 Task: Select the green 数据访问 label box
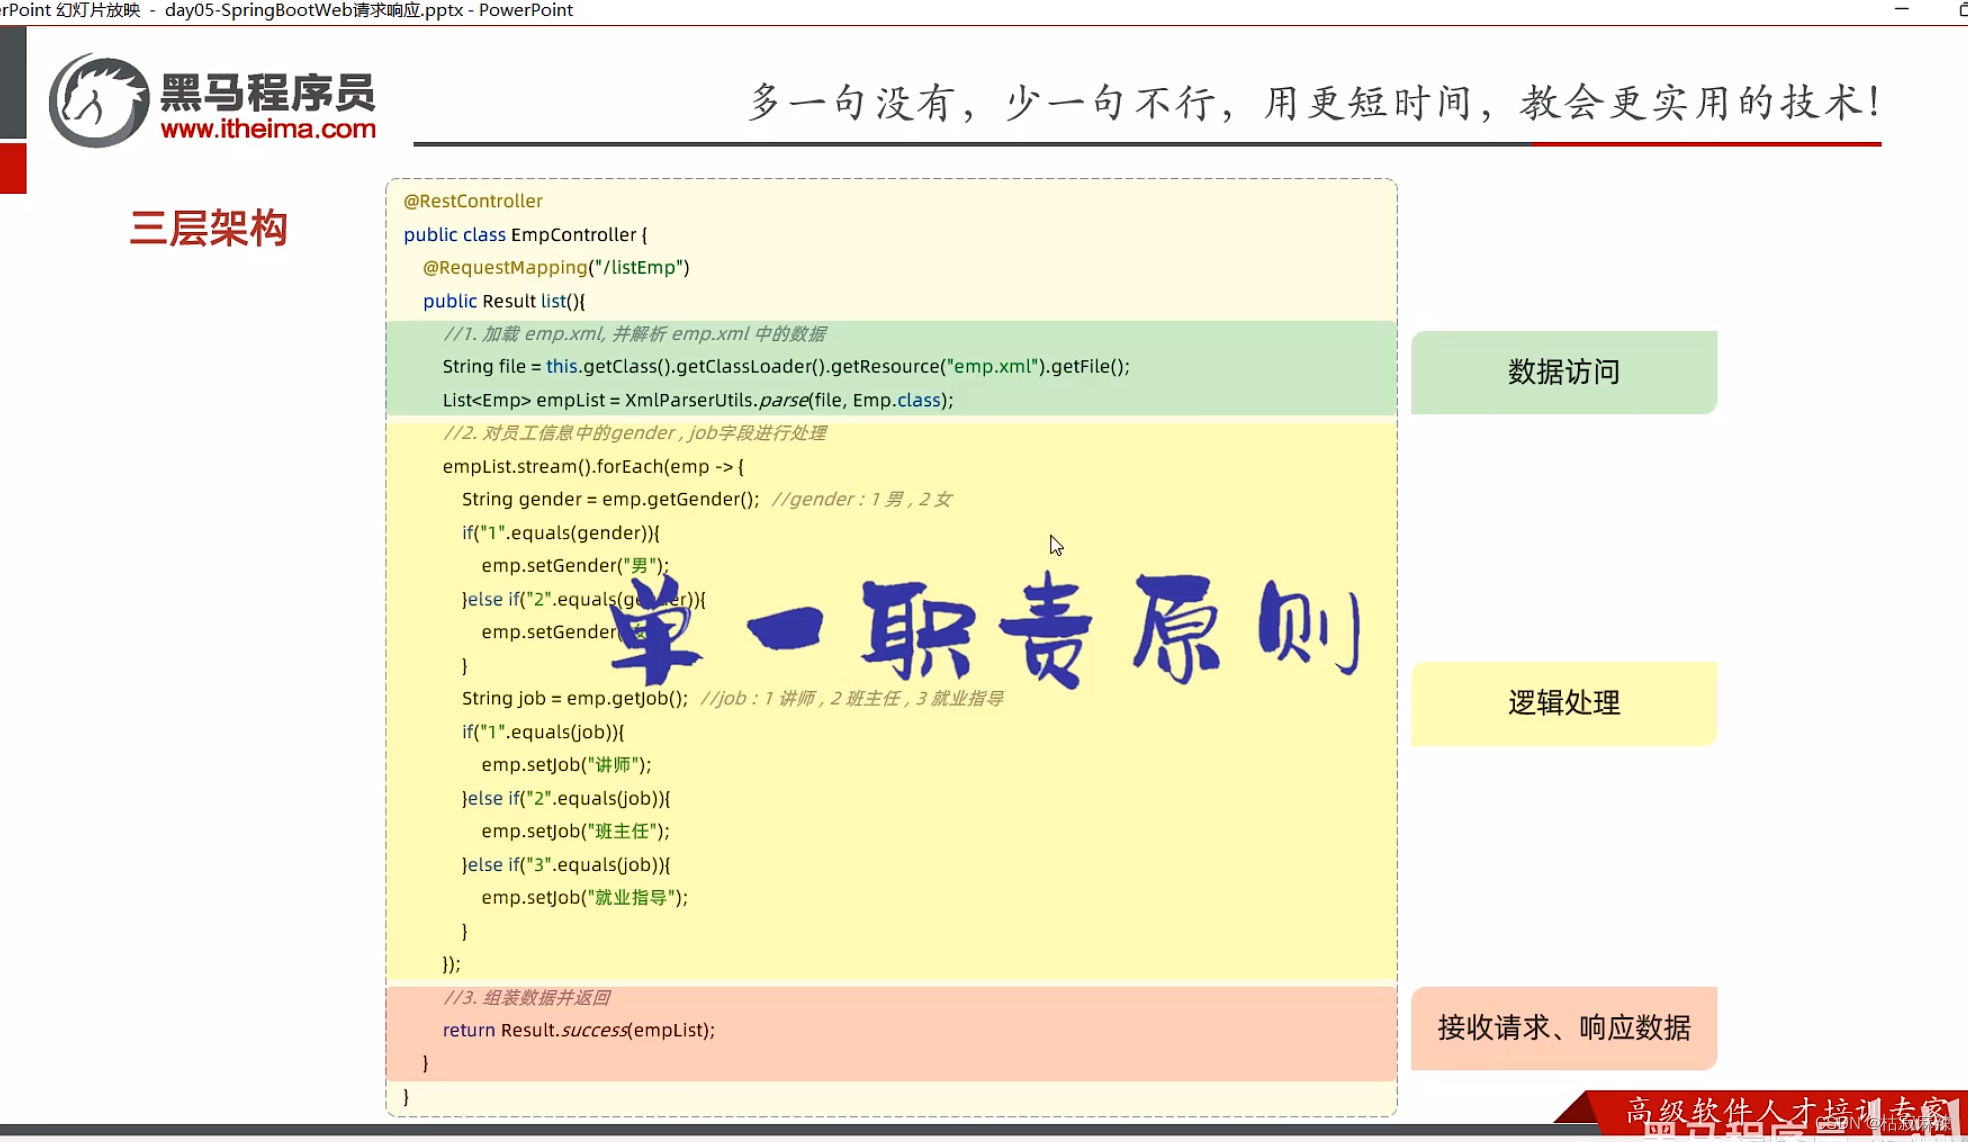click(x=1563, y=372)
